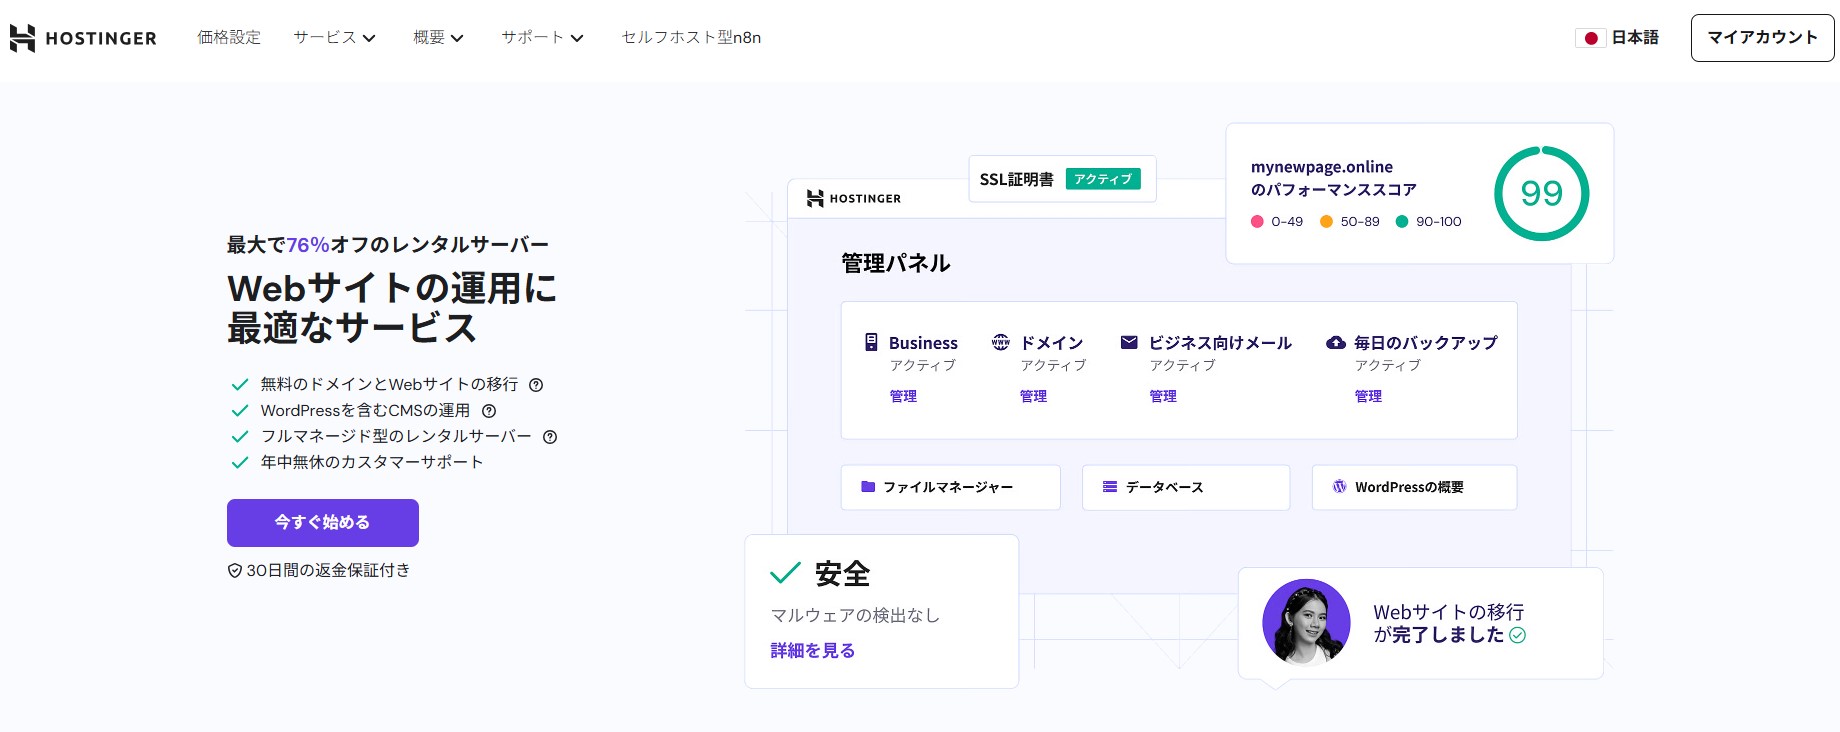This screenshot has width=1840, height=732.
Task: Click checkmark beside WordPressを含むCMSの運用
Action: coord(240,411)
